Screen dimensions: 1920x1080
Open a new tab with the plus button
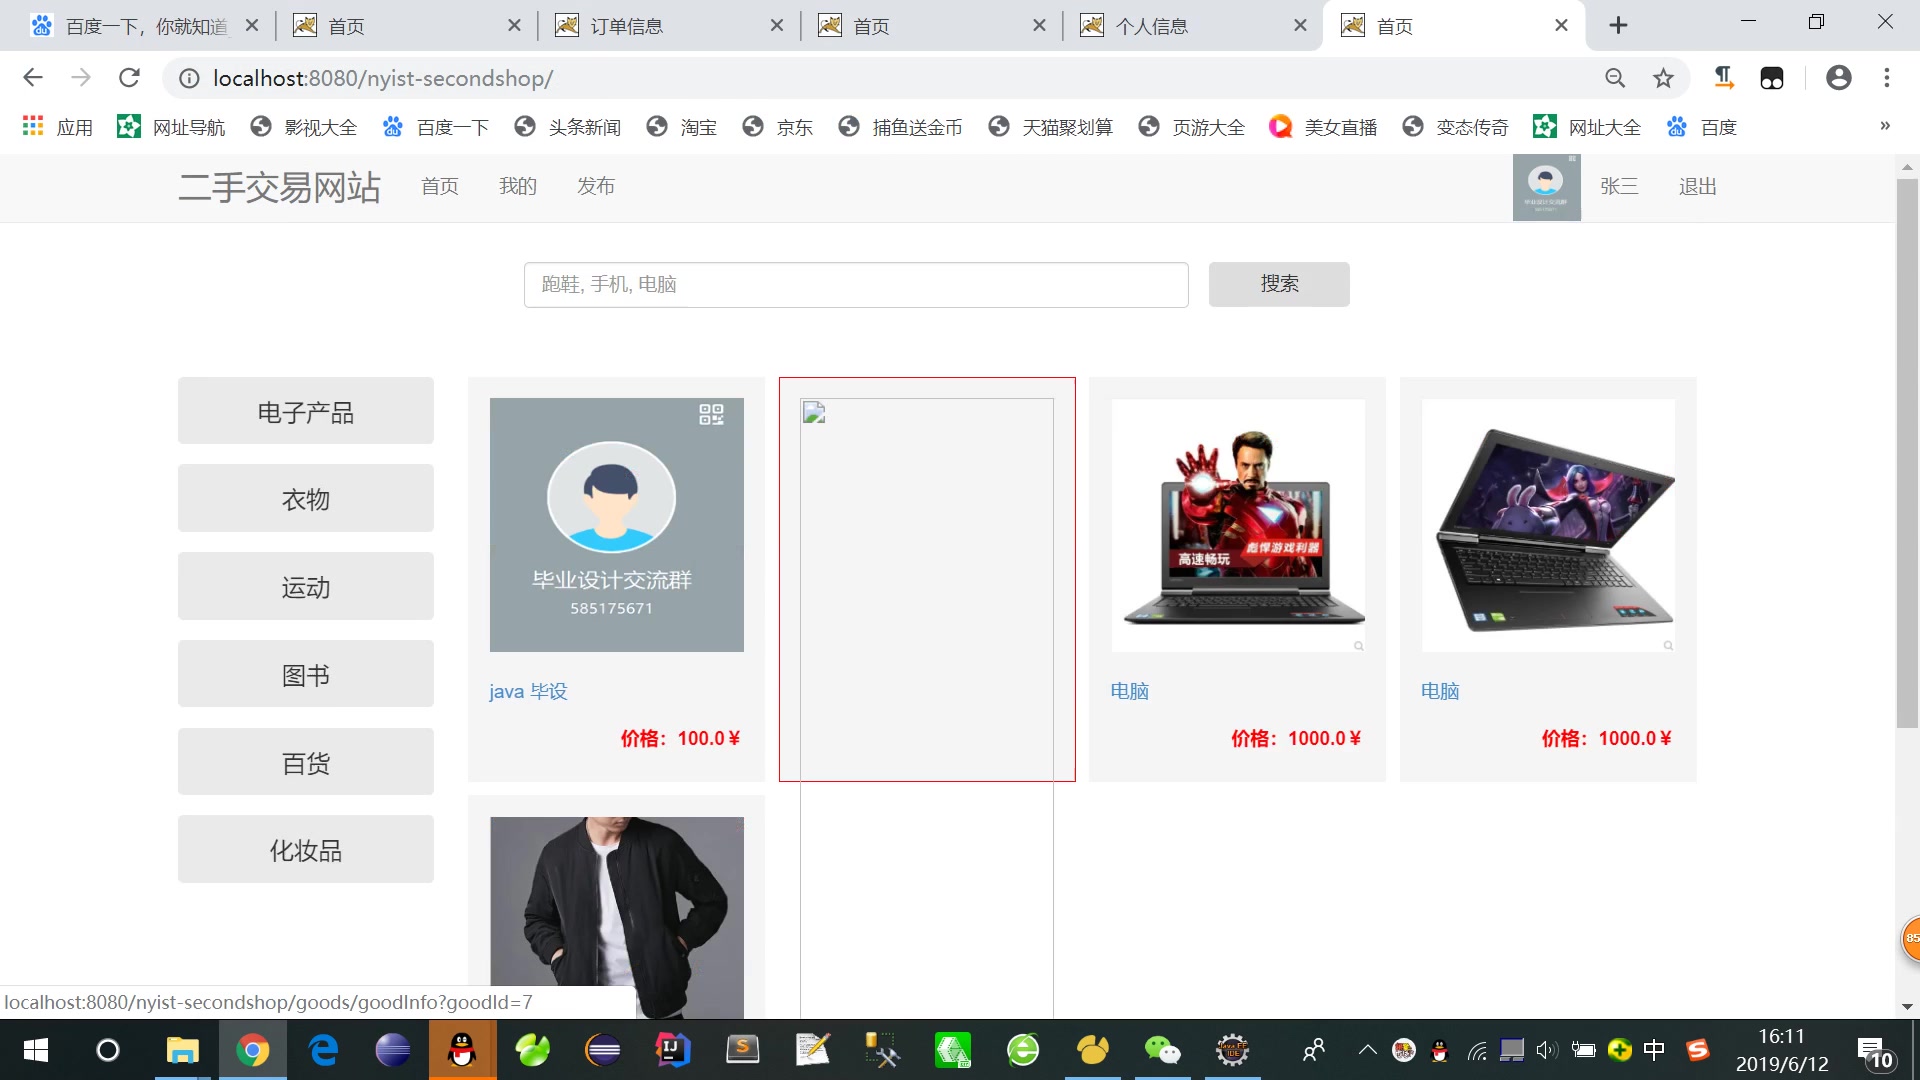point(1619,26)
